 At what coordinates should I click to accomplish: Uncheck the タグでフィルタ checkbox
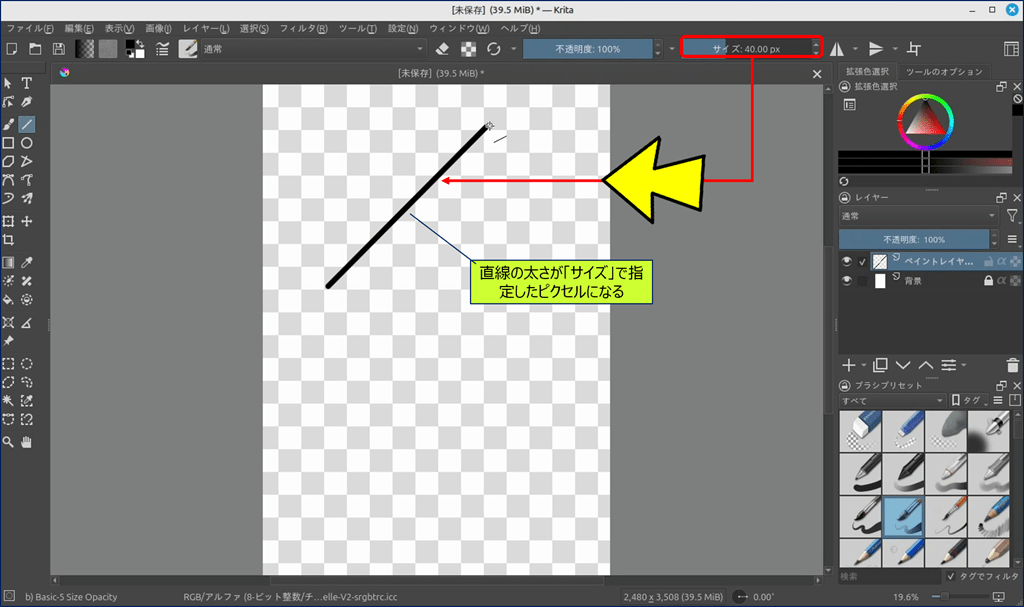(x=950, y=577)
